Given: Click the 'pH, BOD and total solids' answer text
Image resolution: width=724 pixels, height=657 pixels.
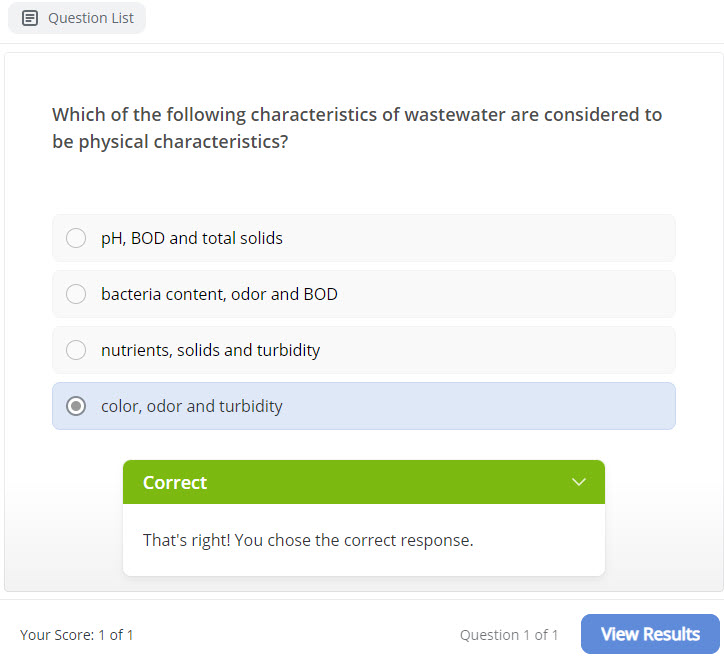Looking at the screenshot, I should (x=192, y=238).
